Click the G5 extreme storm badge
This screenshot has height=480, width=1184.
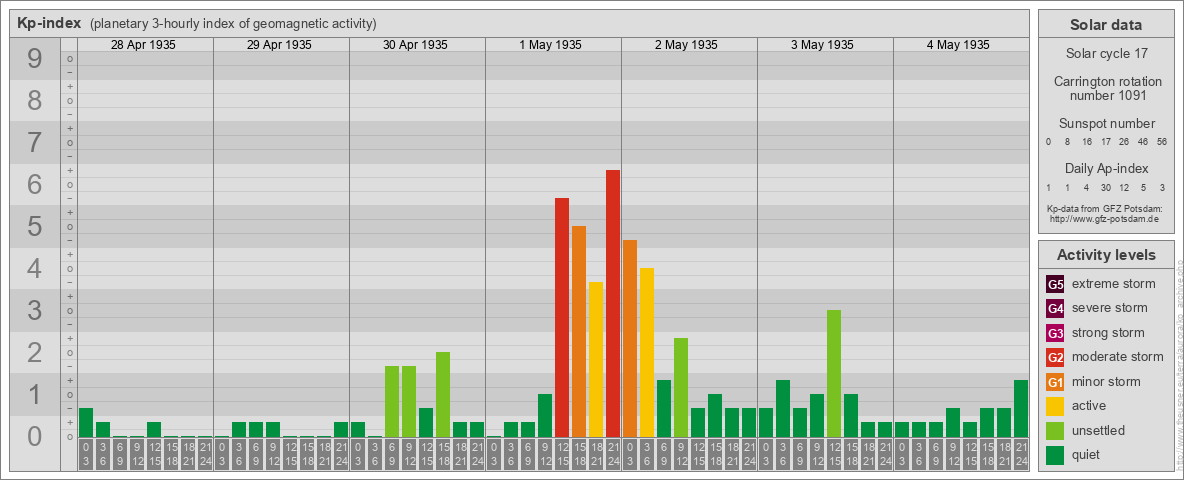tap(1055, 284)
